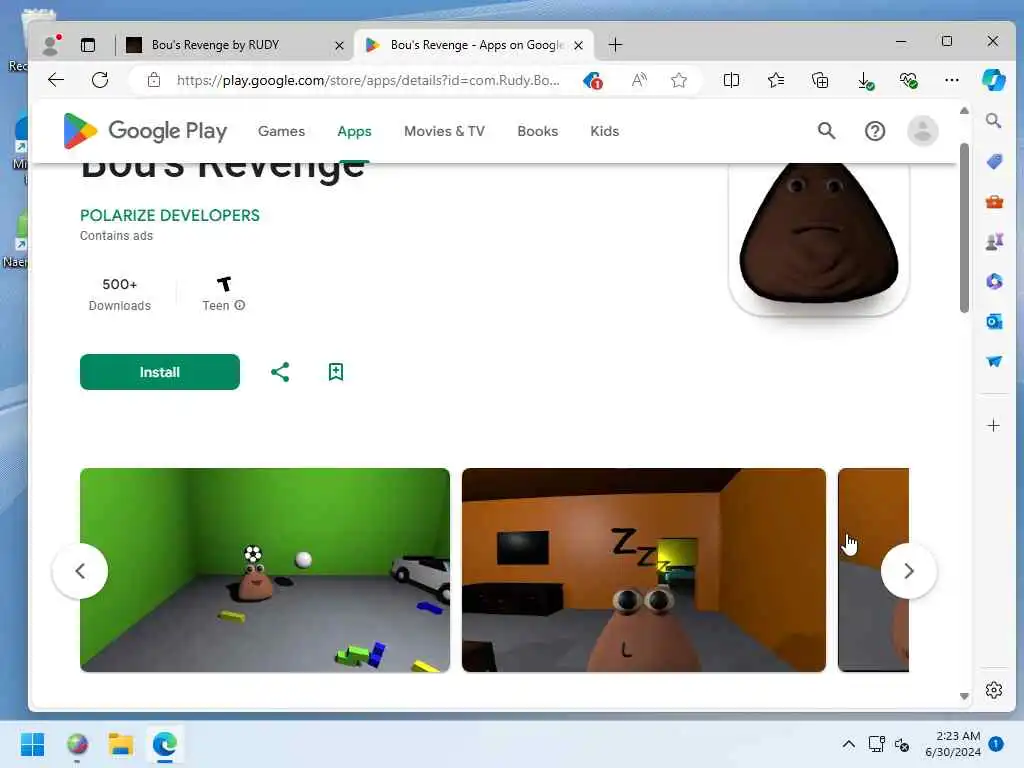Click the address bar URL
The width and height of the screenshot is (1024, 768).
[x=368, y=80]
